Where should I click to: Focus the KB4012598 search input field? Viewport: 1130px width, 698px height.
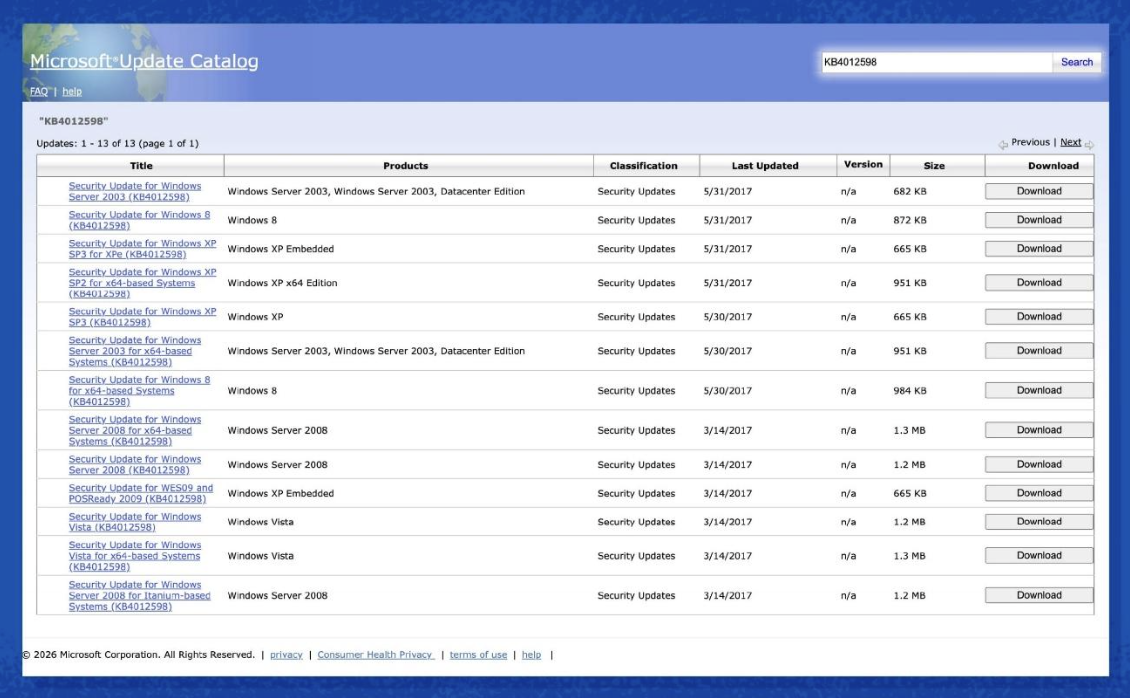tap(936, 62)
